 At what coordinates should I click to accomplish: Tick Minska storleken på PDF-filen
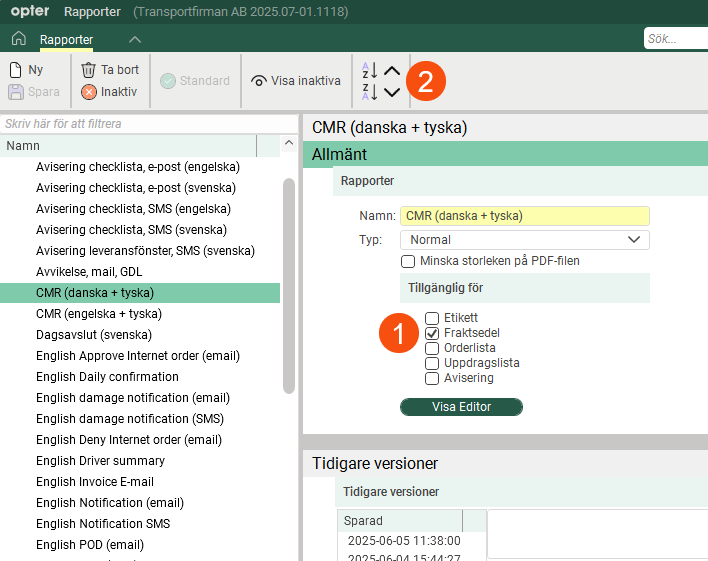[408, 261]
